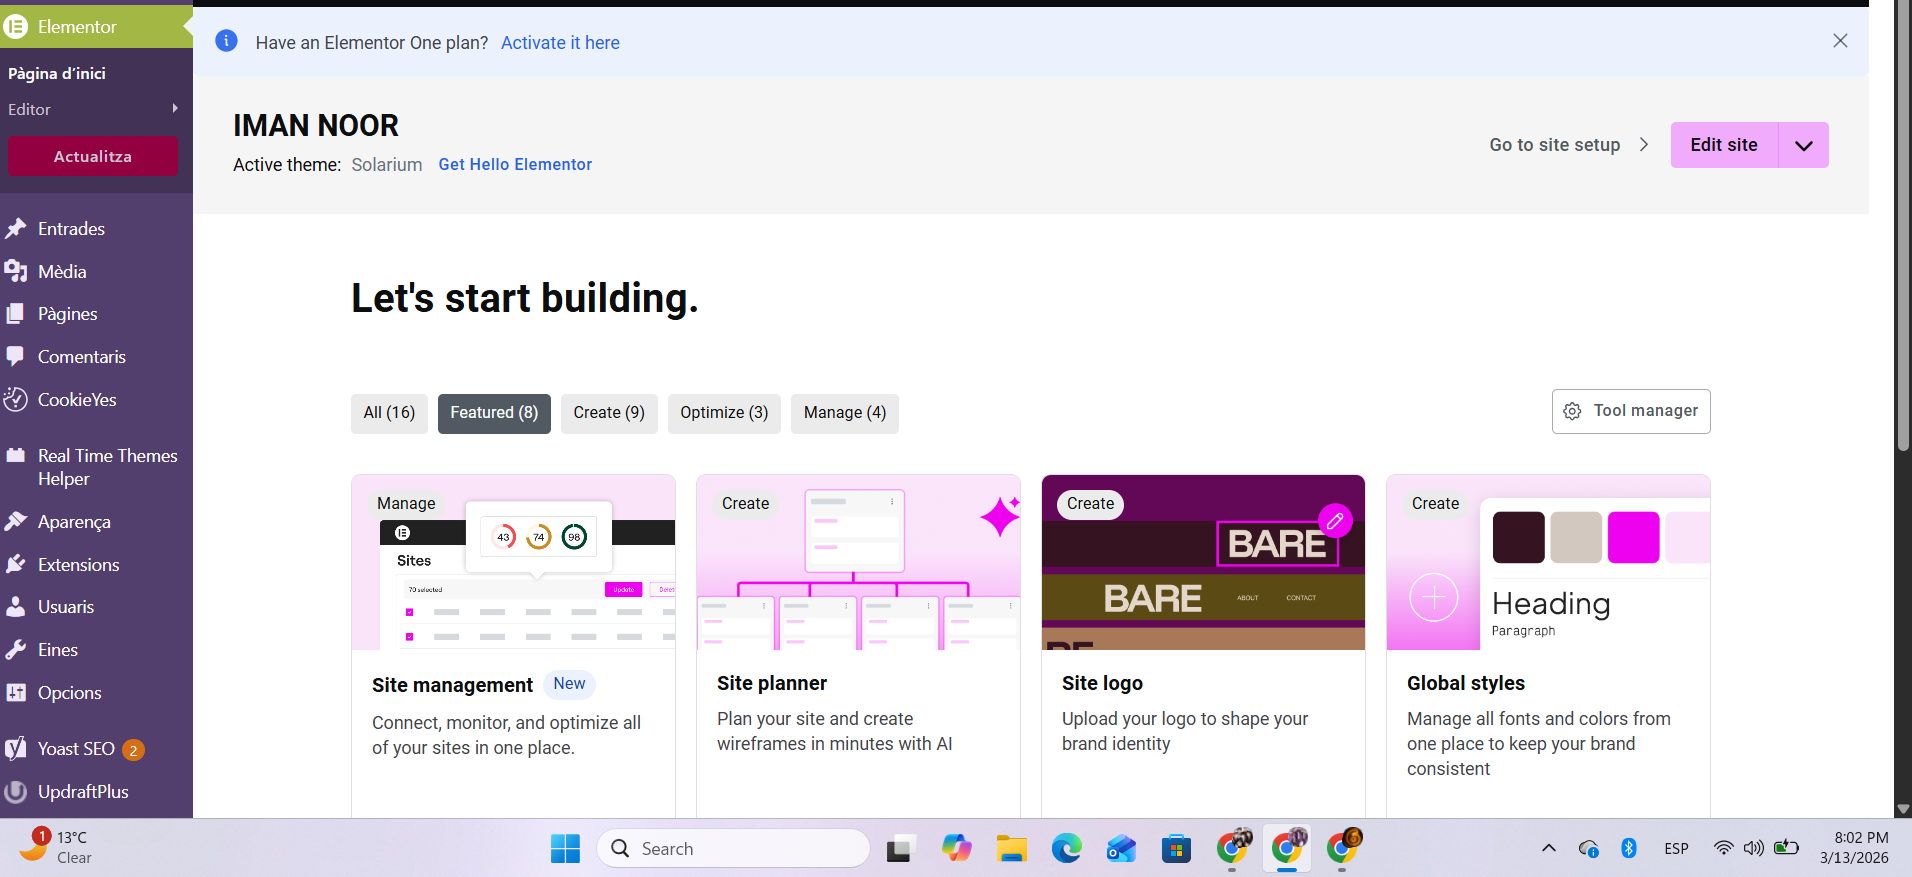
Task: Open the clock showing 8:02 PM
Action: click(1855, 848)
